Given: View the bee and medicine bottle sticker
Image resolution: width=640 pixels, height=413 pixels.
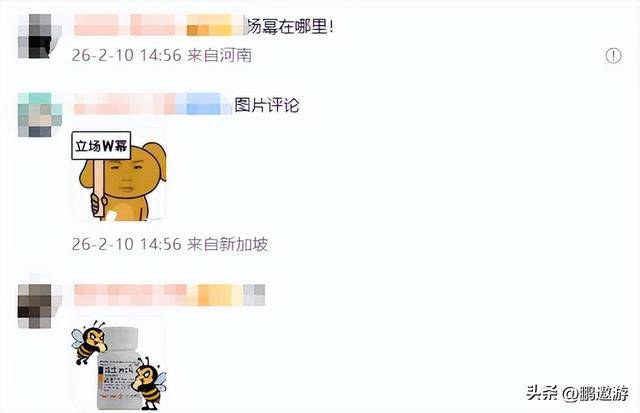Looking at the screenshot, I should (119, 365).
